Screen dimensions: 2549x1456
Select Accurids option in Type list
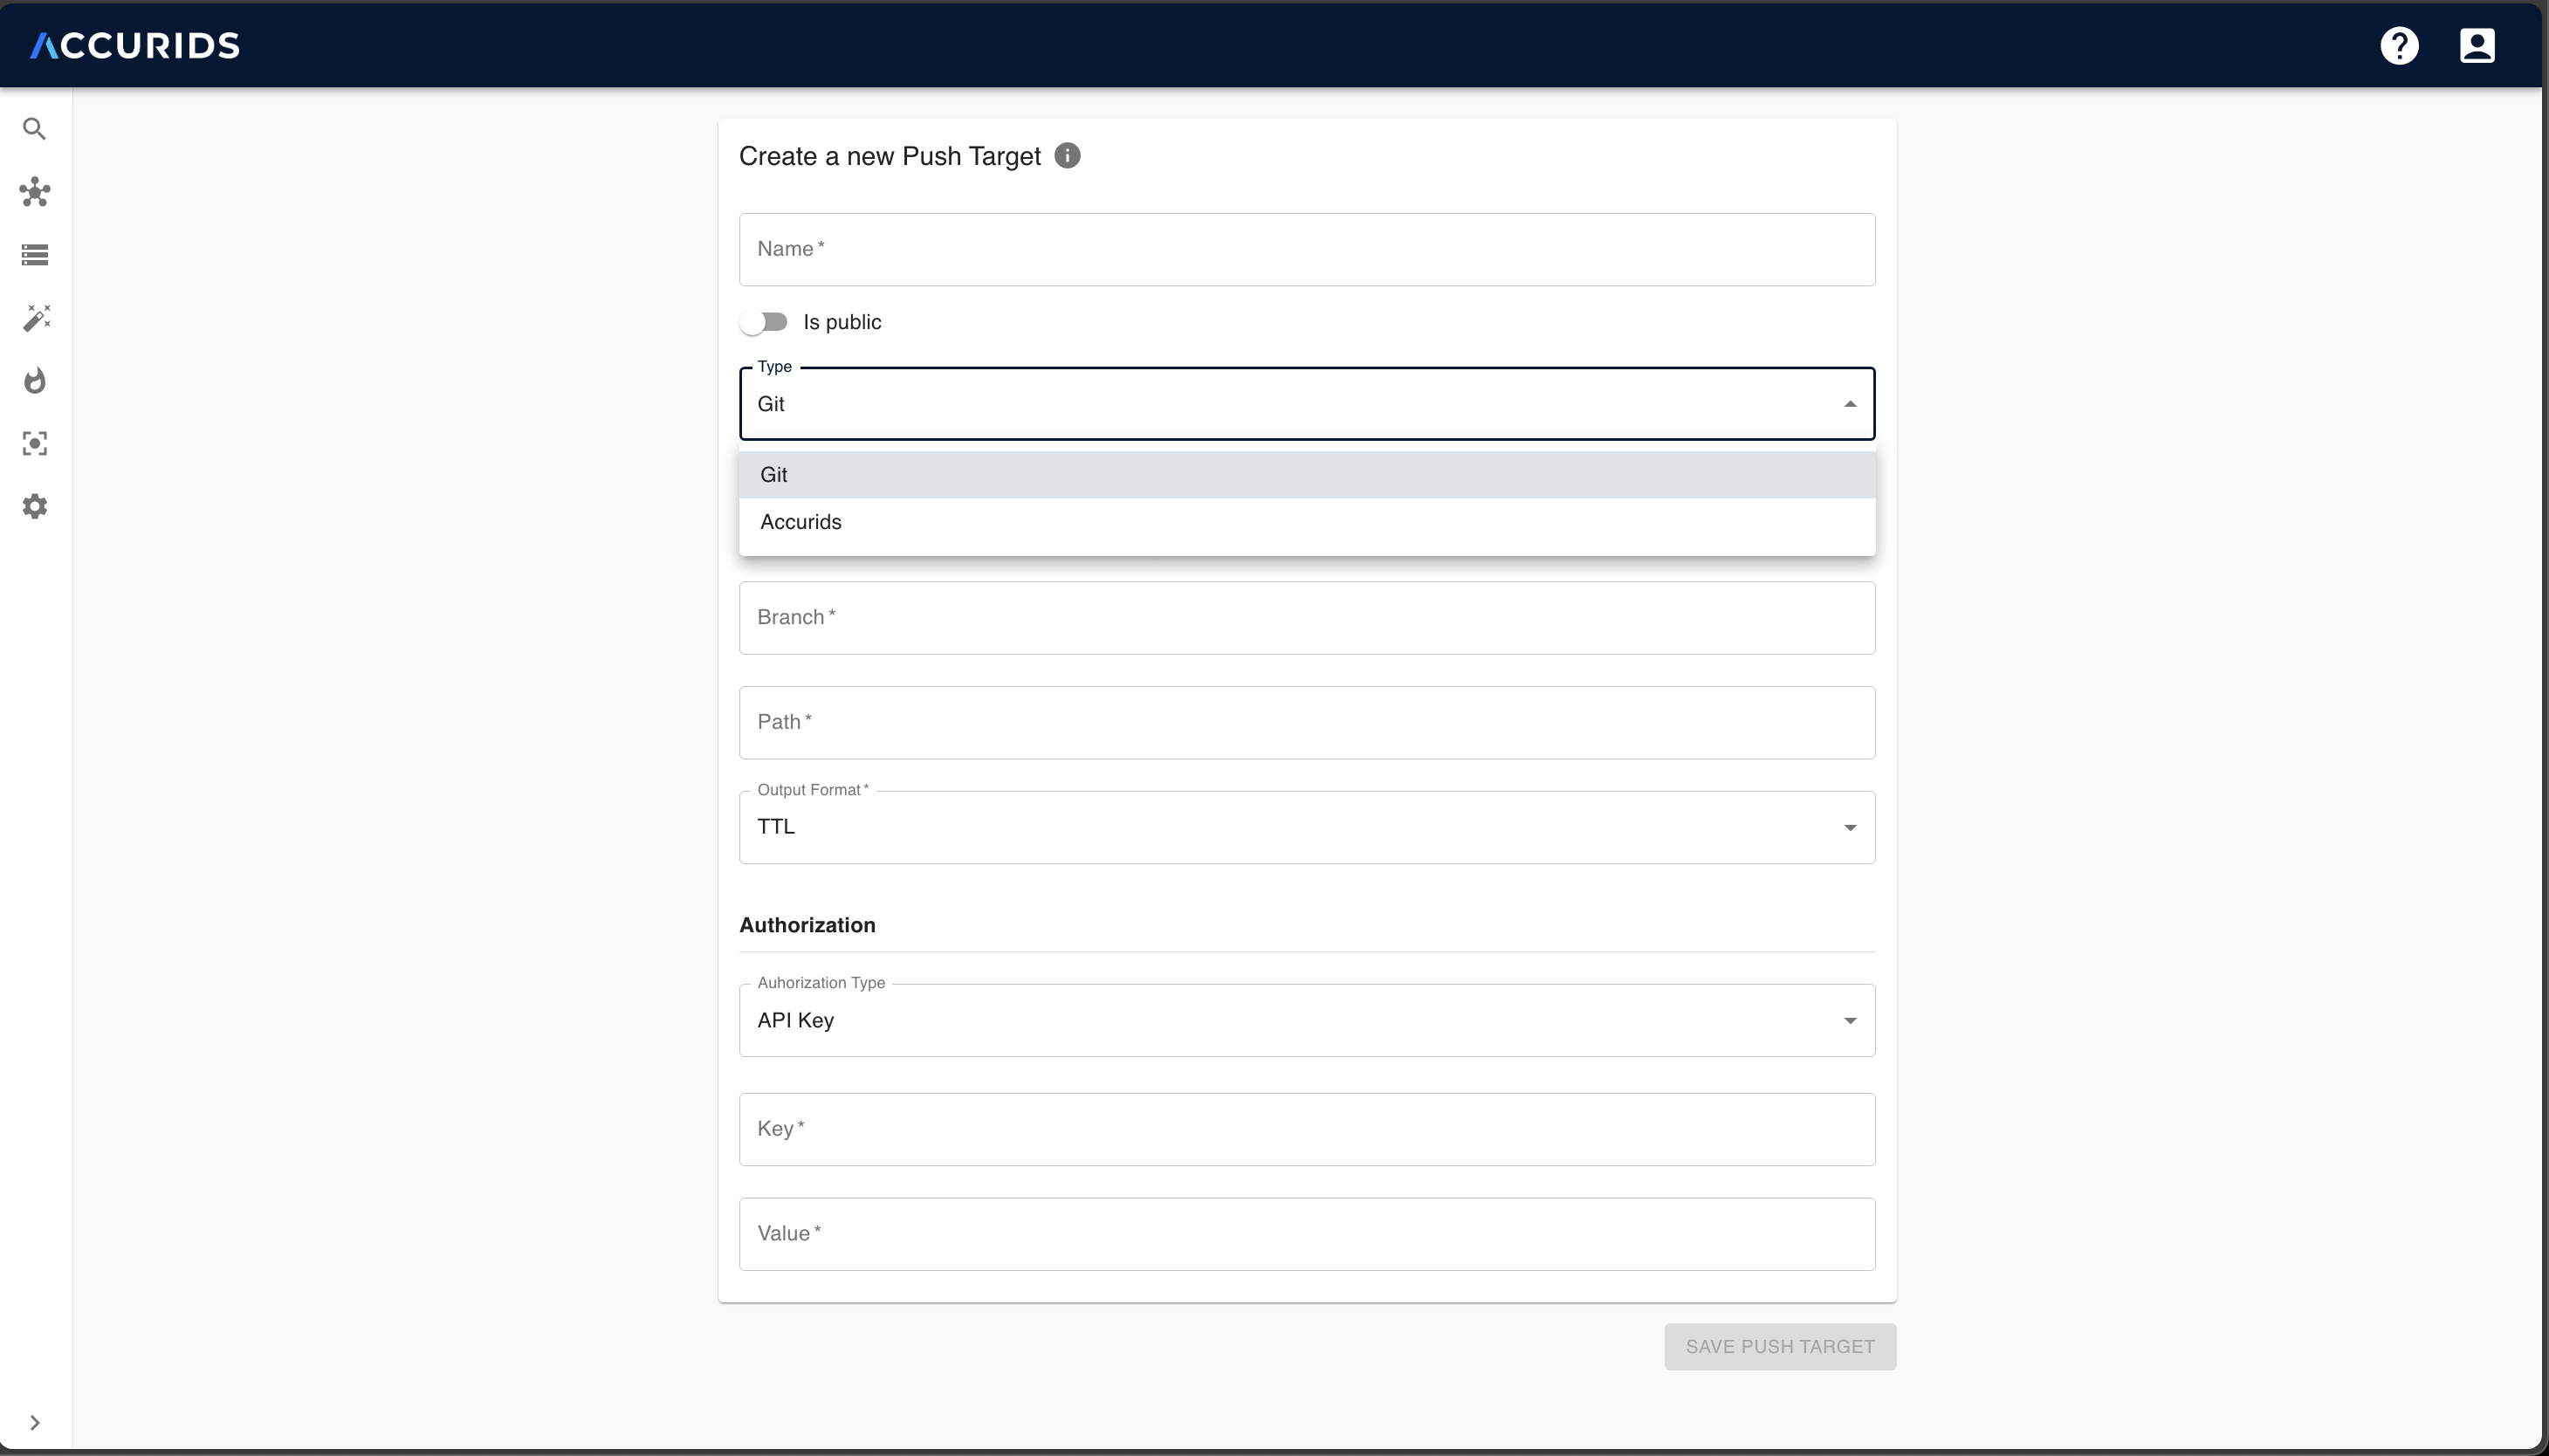point(801,522)
